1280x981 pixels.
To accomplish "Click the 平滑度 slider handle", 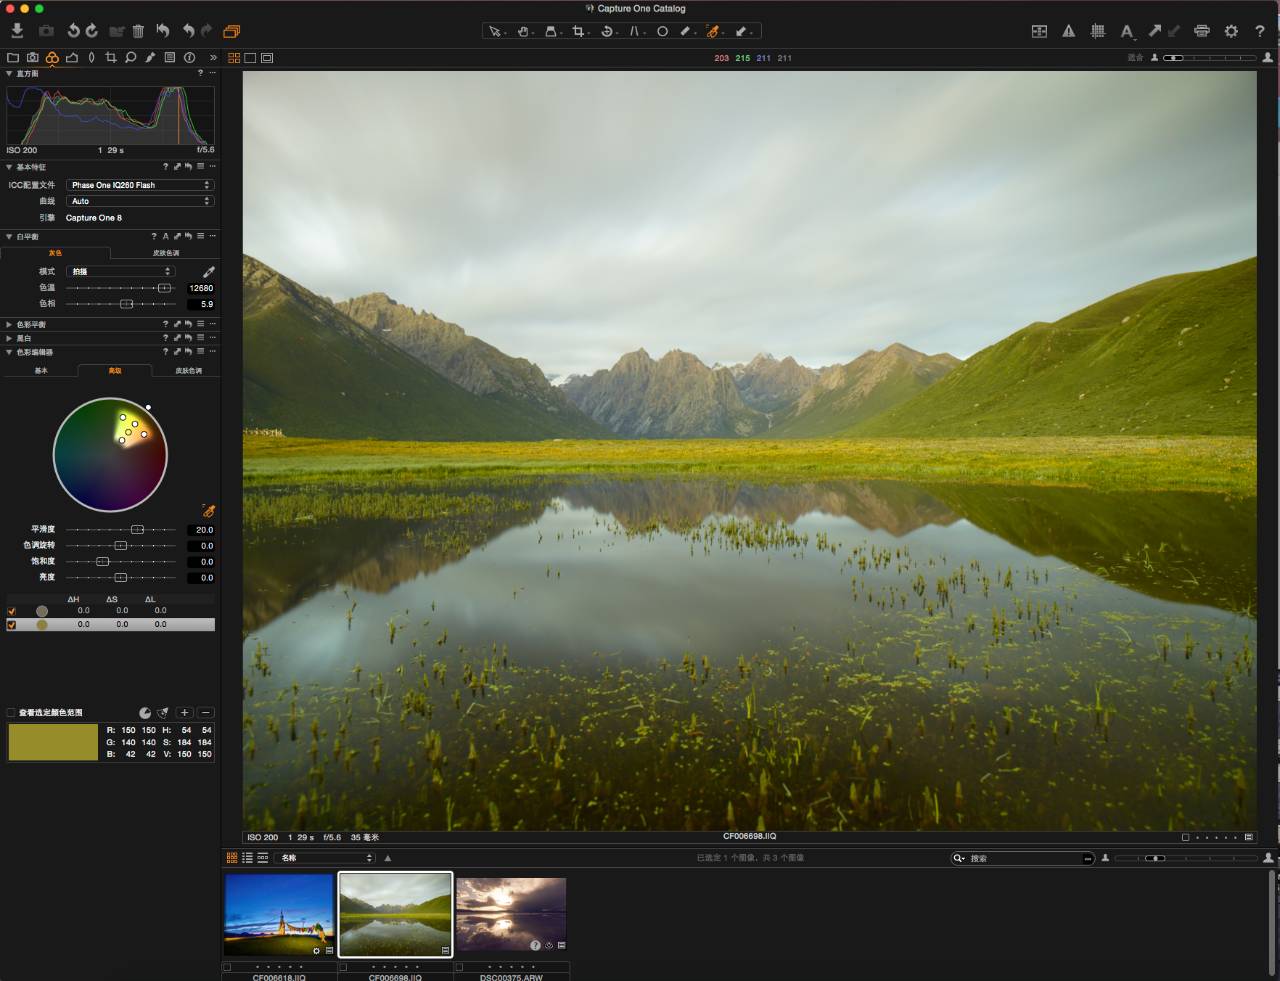I will pos(137,530).
